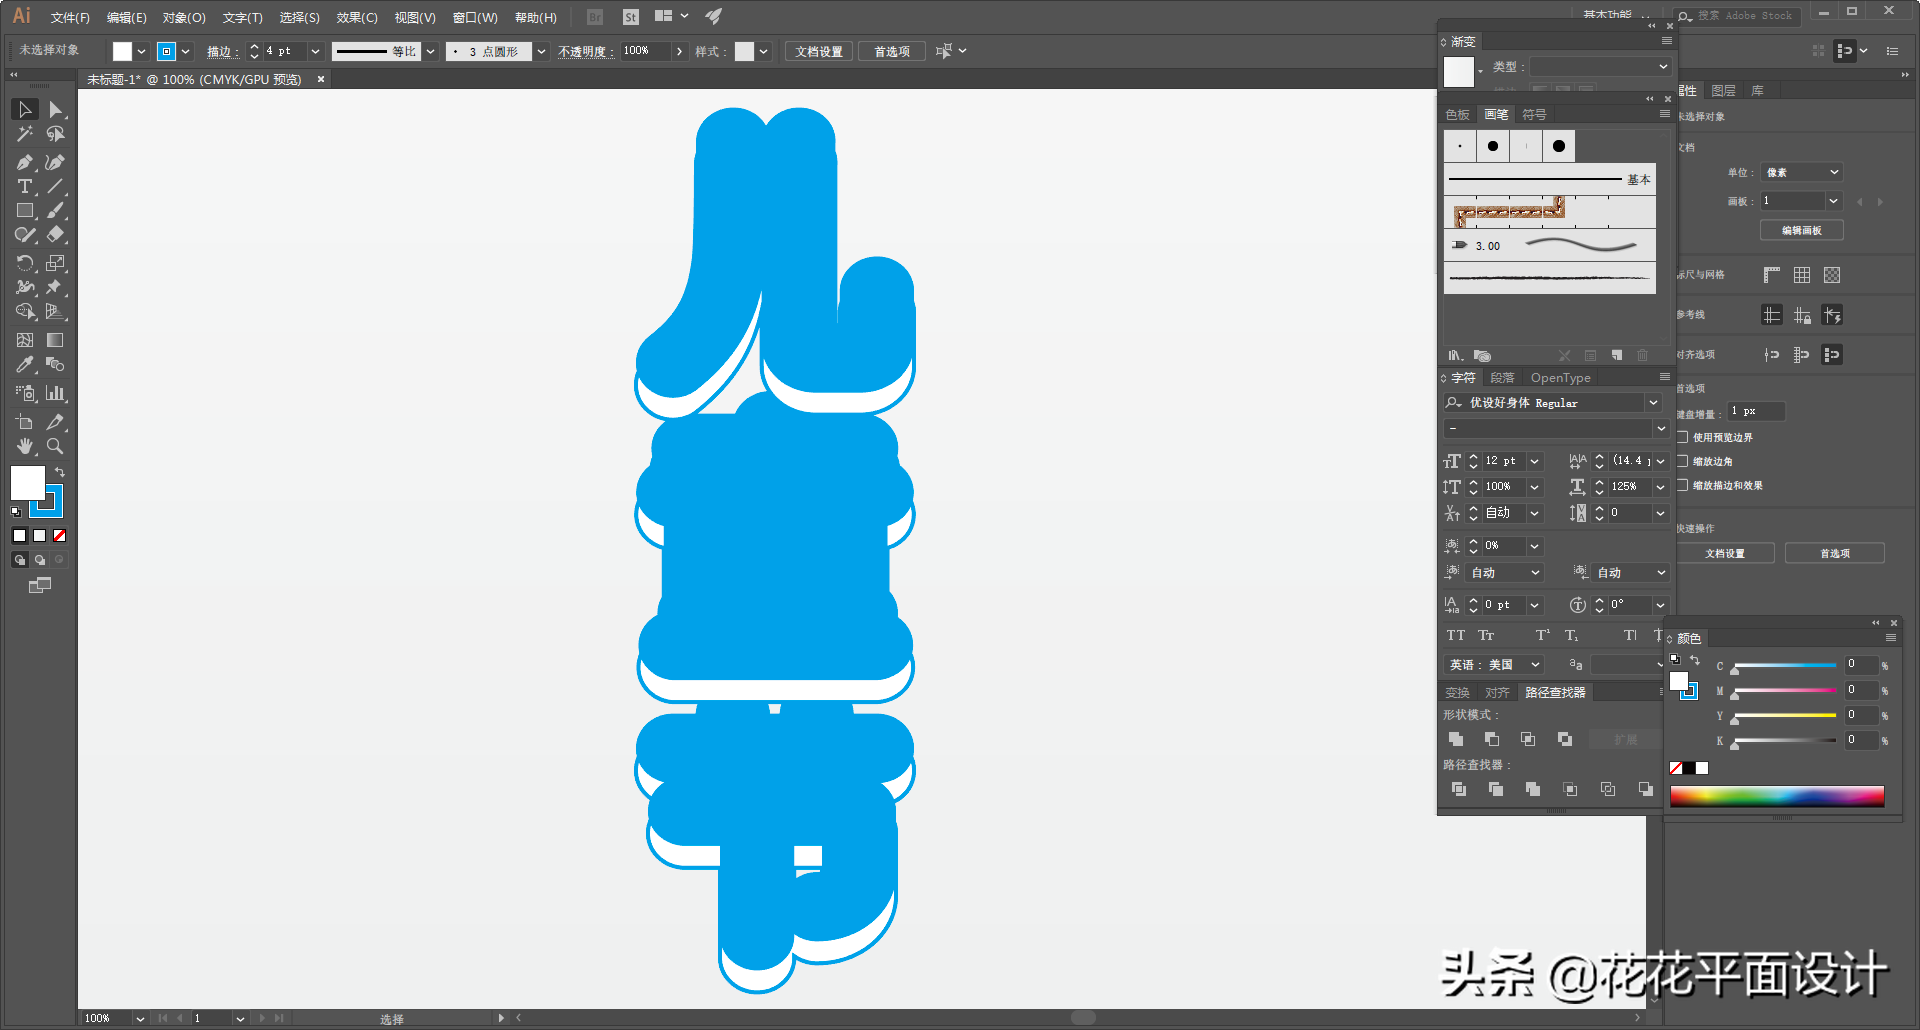Toggle Scale Strokes and Effects checkbox
1920x1030 pixels.
click(1683, 485)
